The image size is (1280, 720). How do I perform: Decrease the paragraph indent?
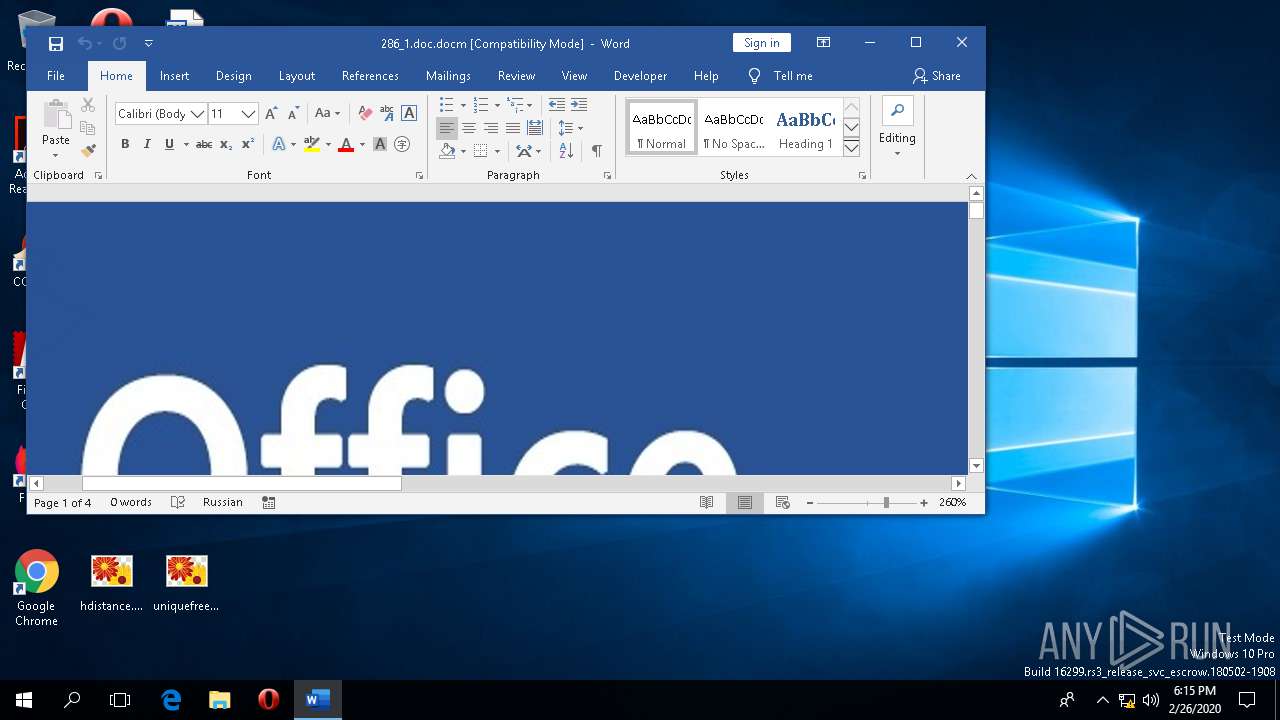point(557,105)
